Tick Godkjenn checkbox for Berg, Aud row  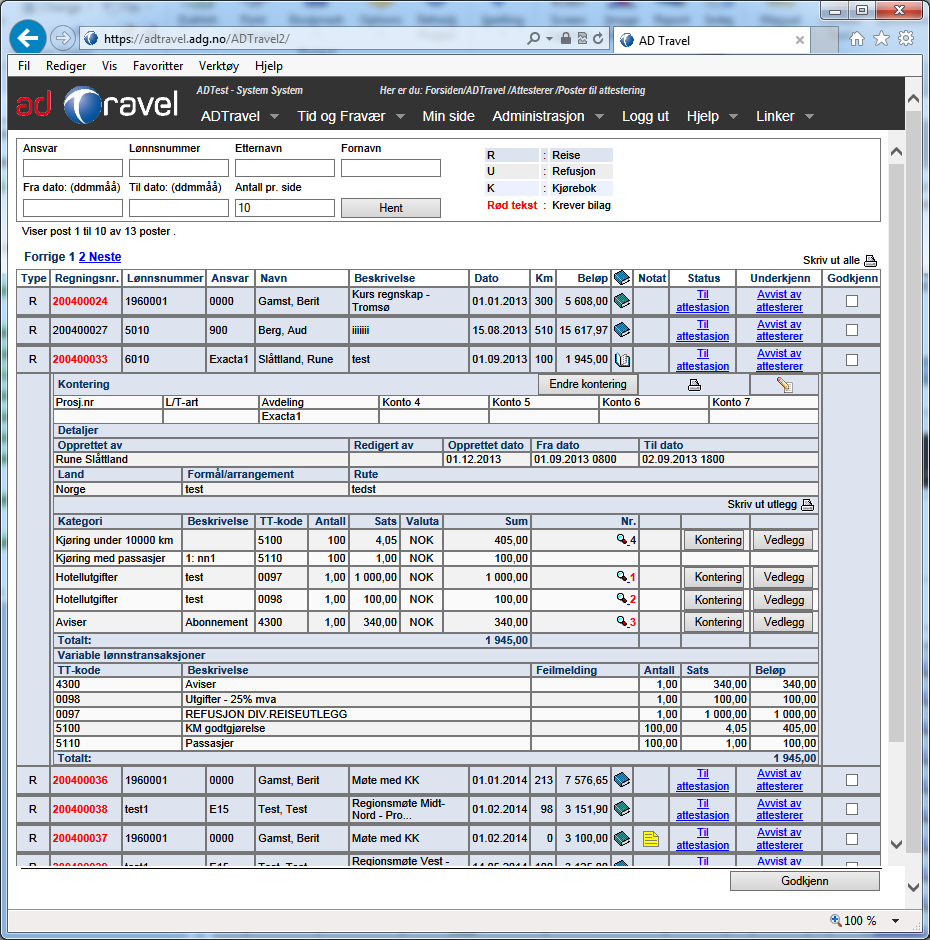click(852, 330)
